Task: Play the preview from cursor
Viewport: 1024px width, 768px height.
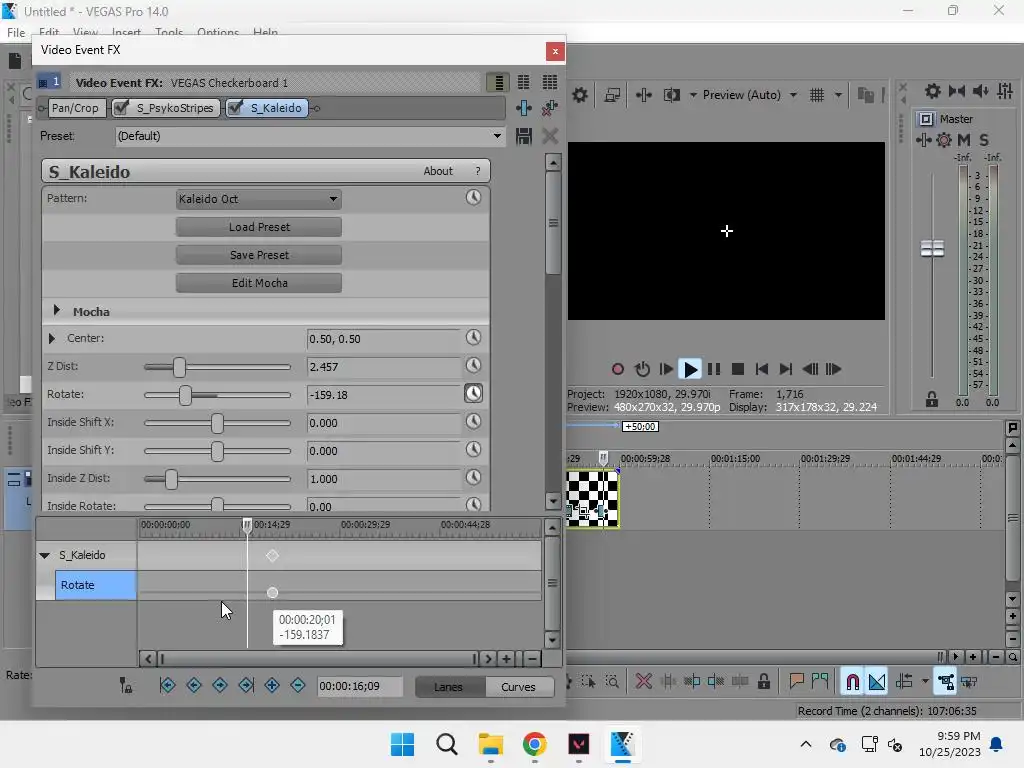Action: tap(690, 369)
